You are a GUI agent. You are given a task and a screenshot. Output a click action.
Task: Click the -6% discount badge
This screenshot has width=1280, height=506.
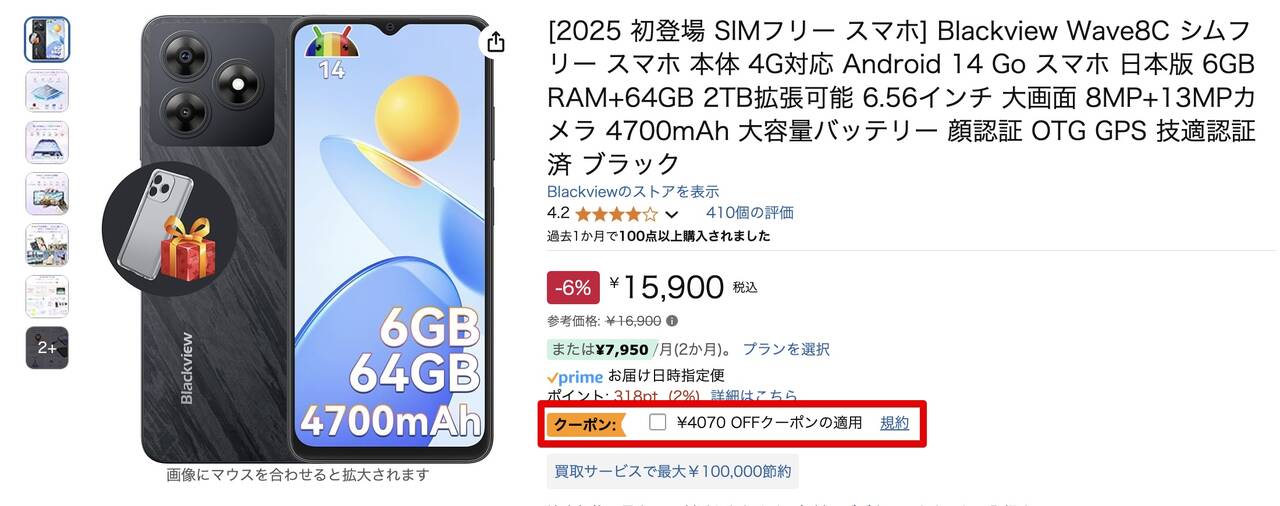(573, 288)
